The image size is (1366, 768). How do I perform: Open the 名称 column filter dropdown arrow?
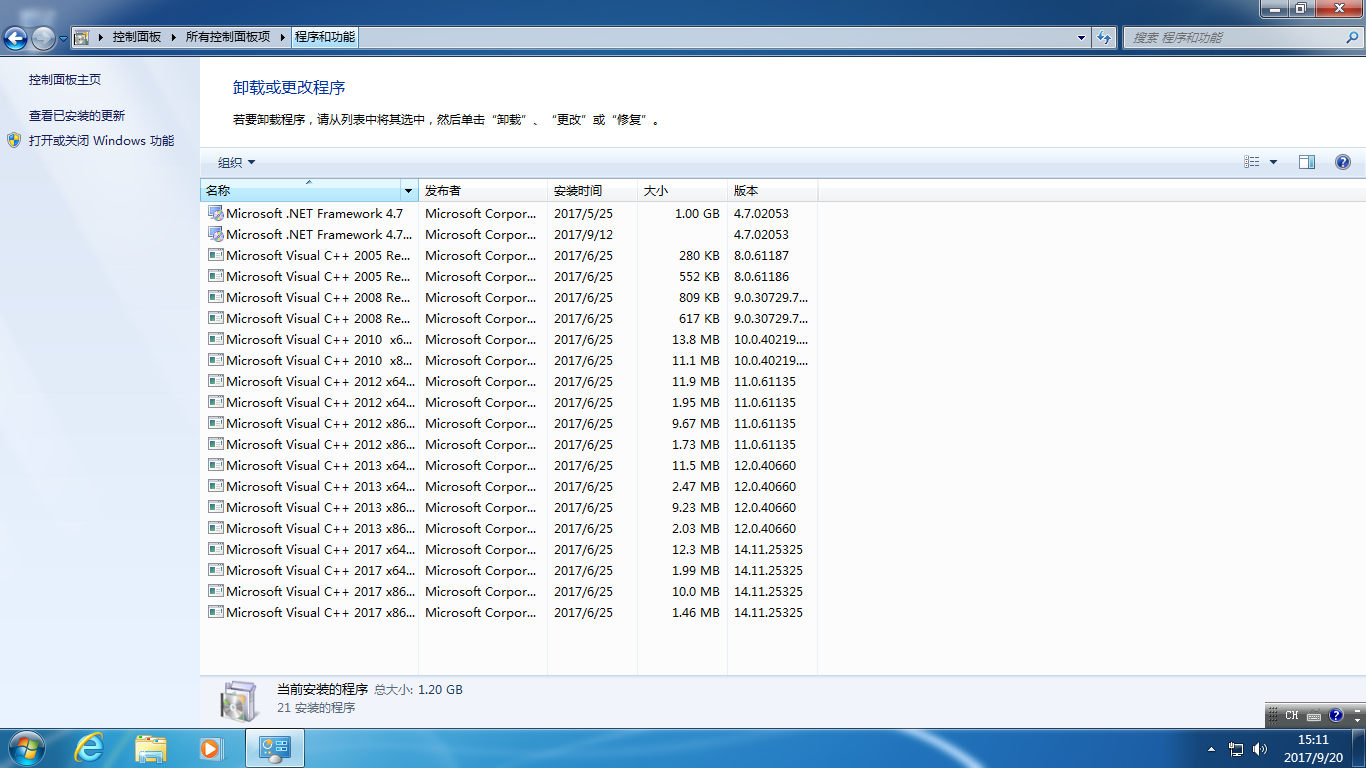click(408, 190)
